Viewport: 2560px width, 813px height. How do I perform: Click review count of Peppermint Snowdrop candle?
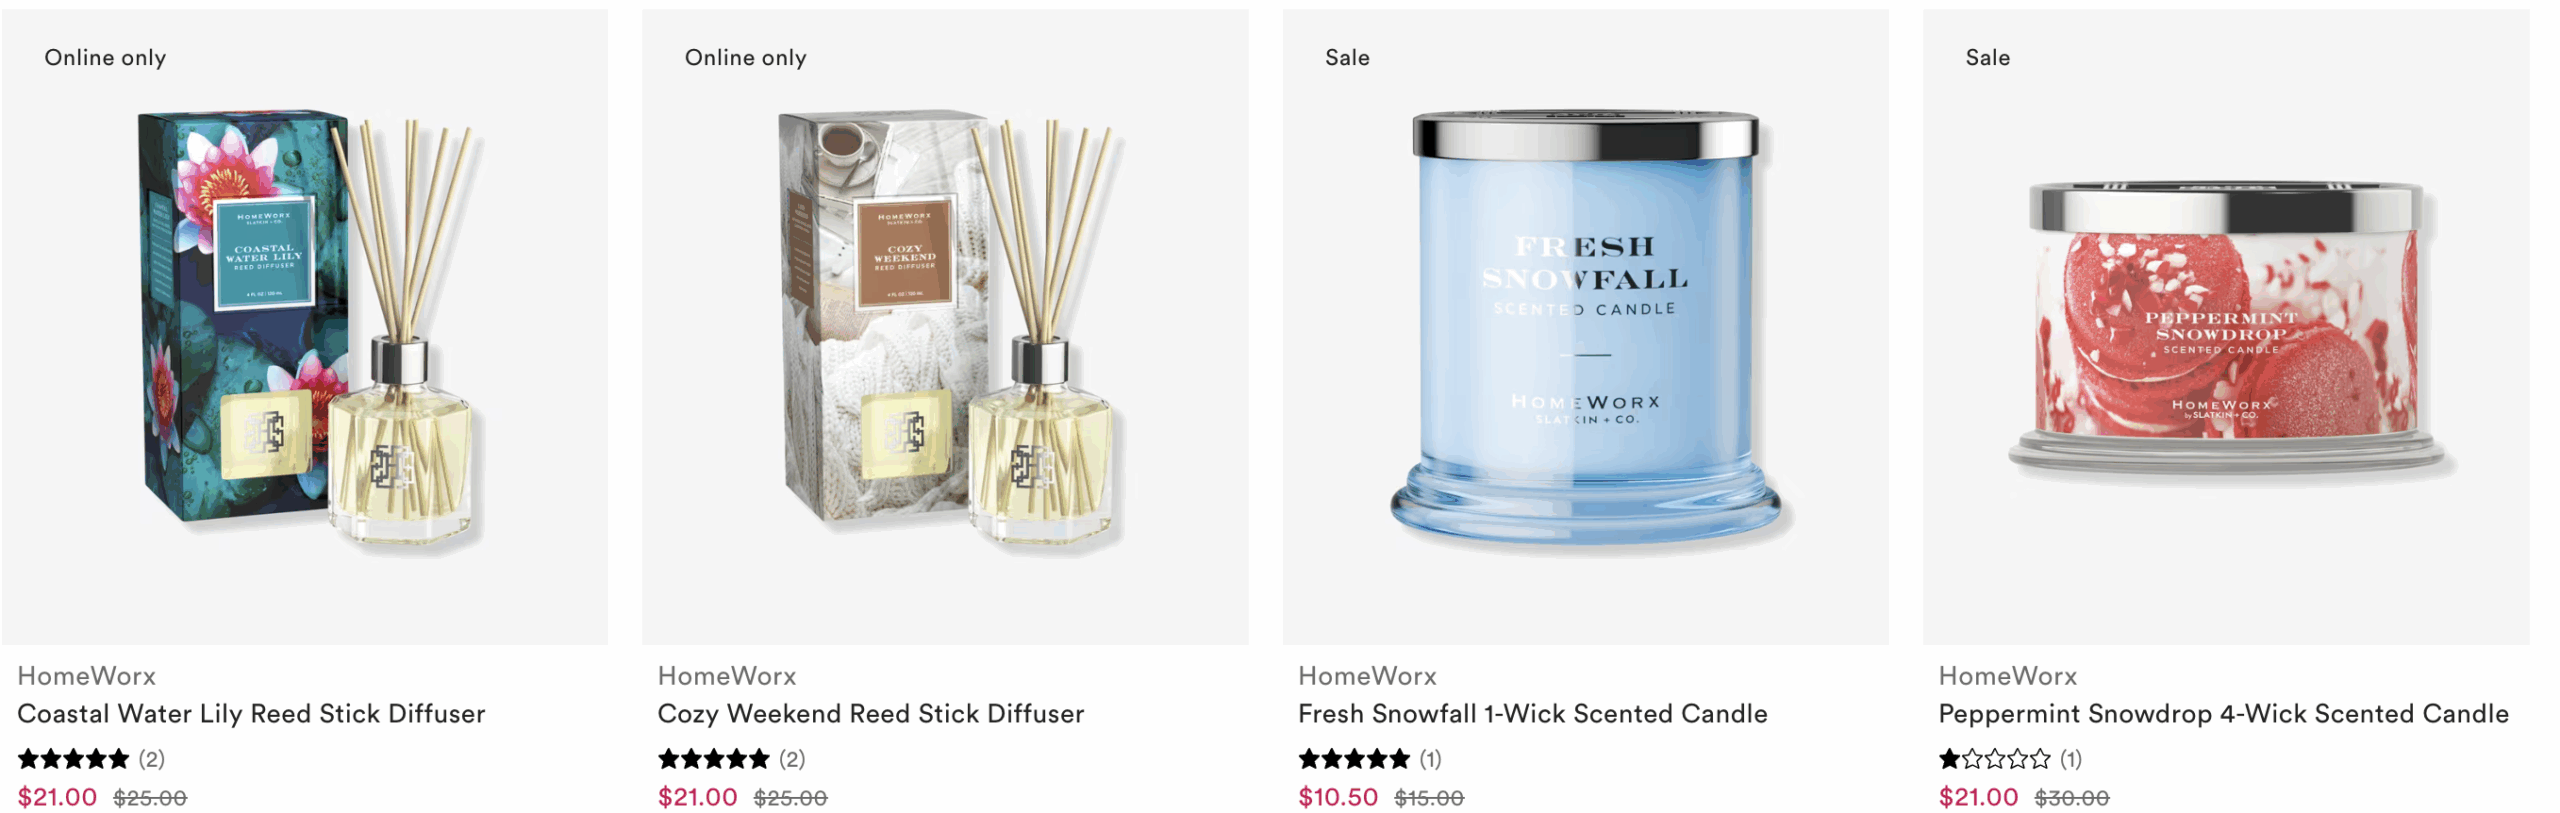tap(2070, 758)
